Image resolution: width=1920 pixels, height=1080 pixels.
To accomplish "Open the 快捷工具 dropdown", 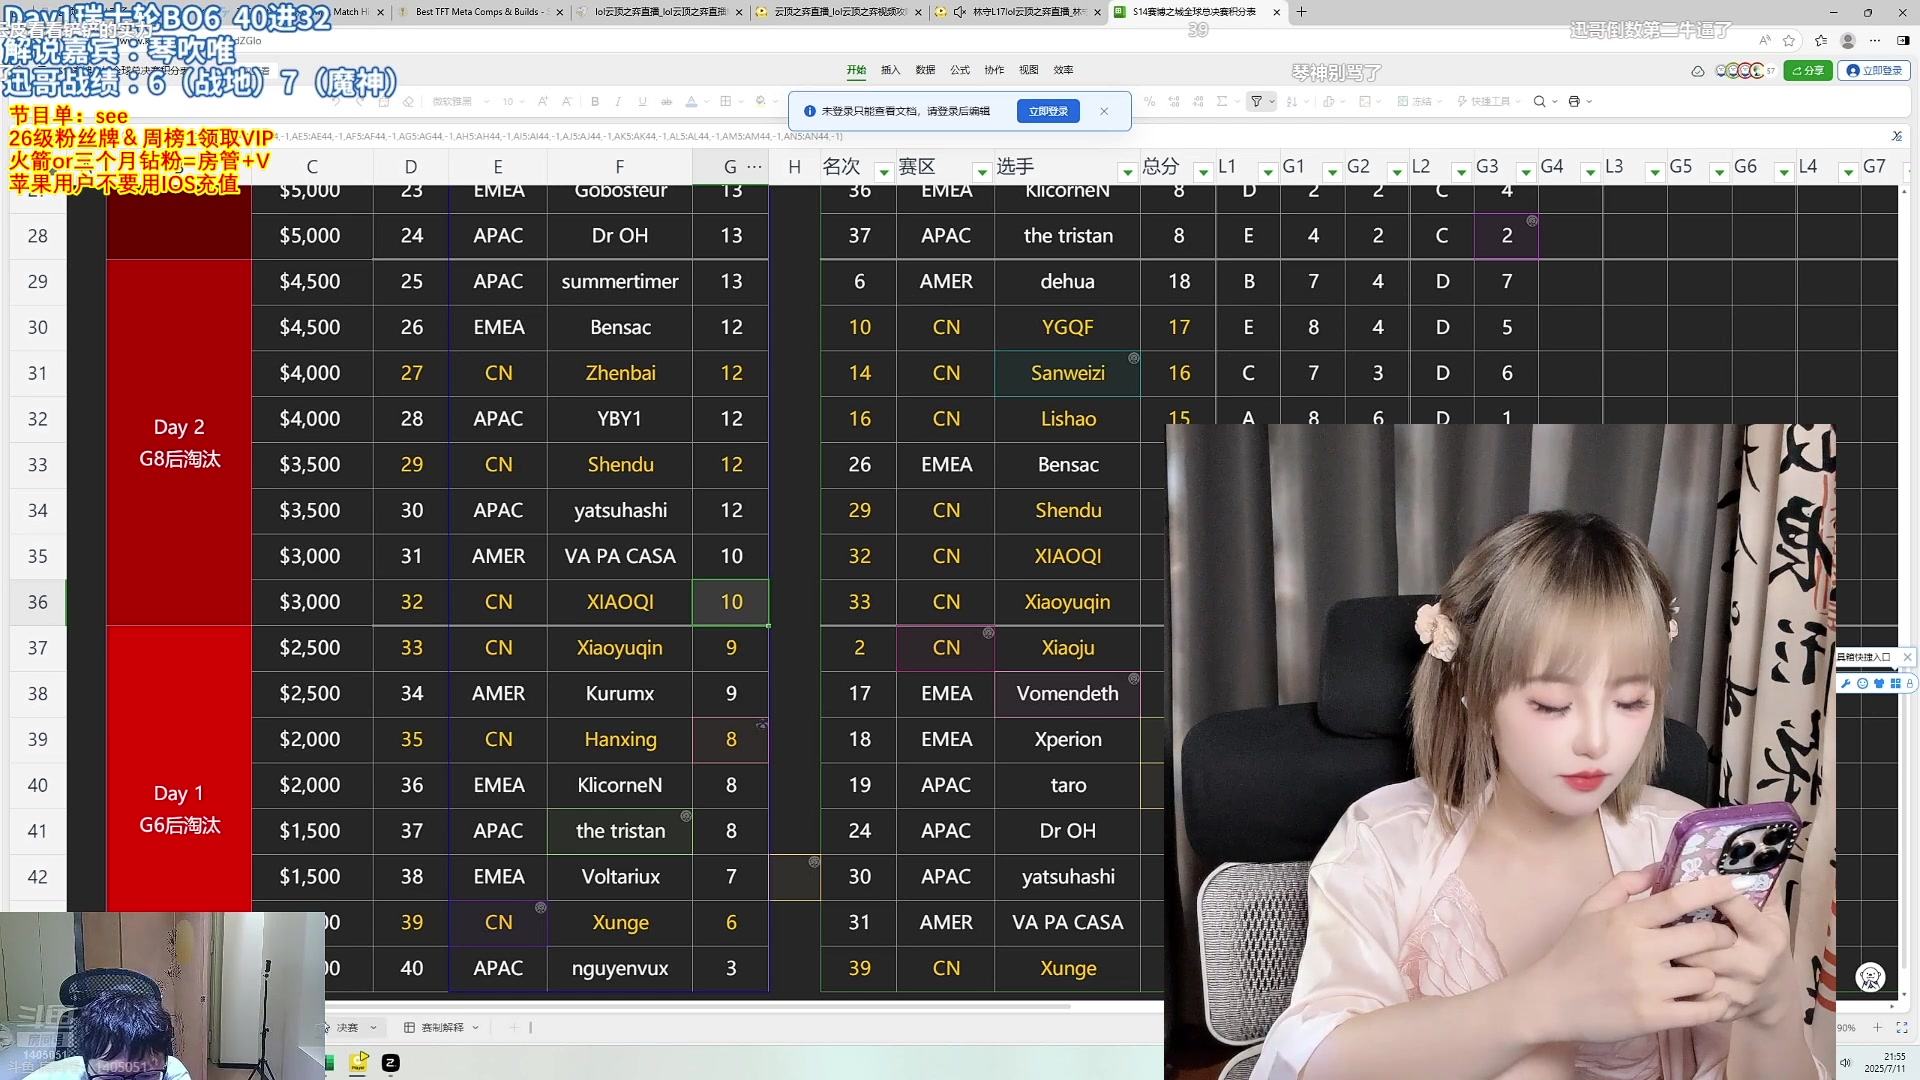I will 1488,101.
